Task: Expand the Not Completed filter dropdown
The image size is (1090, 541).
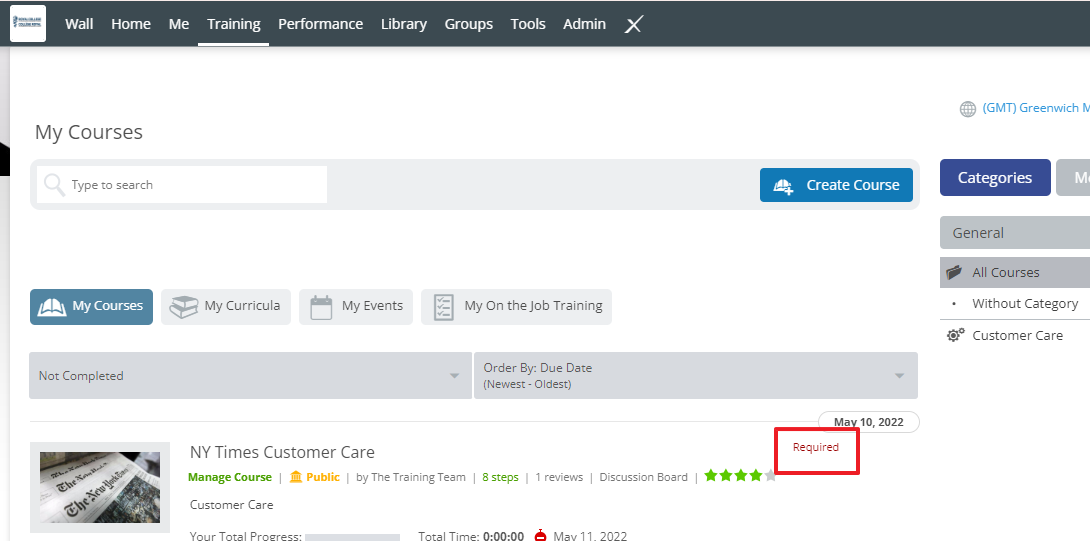Action: [250, 376]
